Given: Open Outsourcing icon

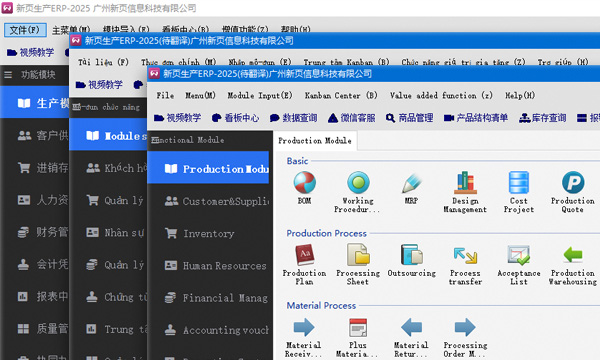Looking at the screenshot, I should (411, 255).
